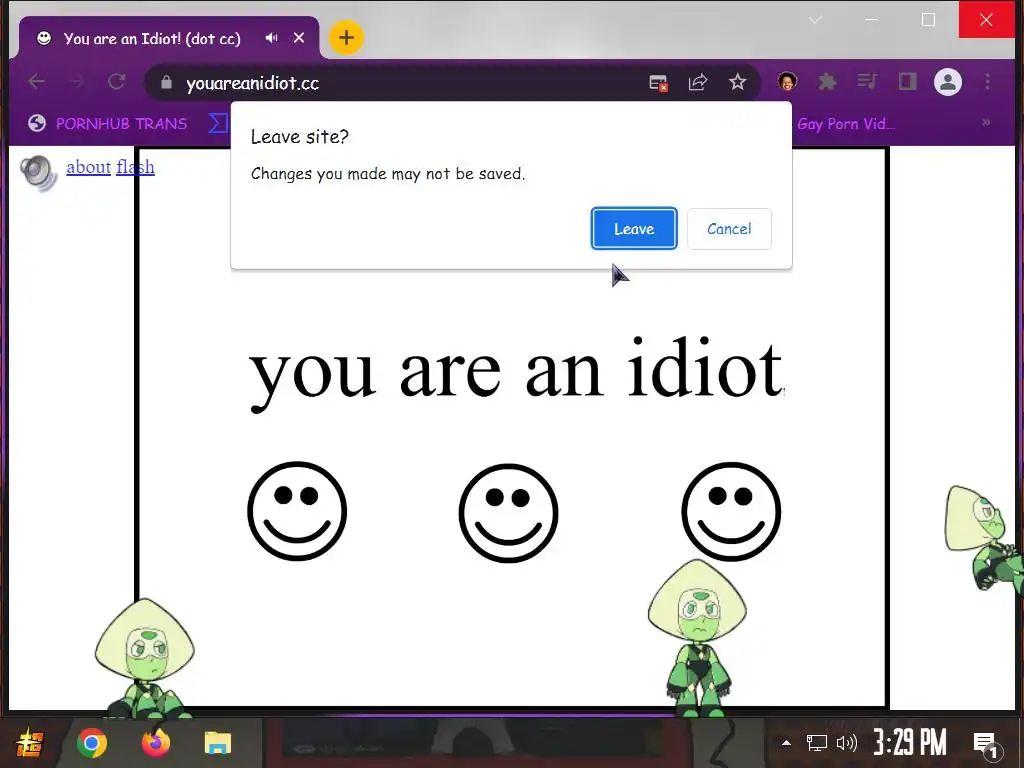Open the blue sigma-icon bookmark on the bar

[x=218, y=123]
